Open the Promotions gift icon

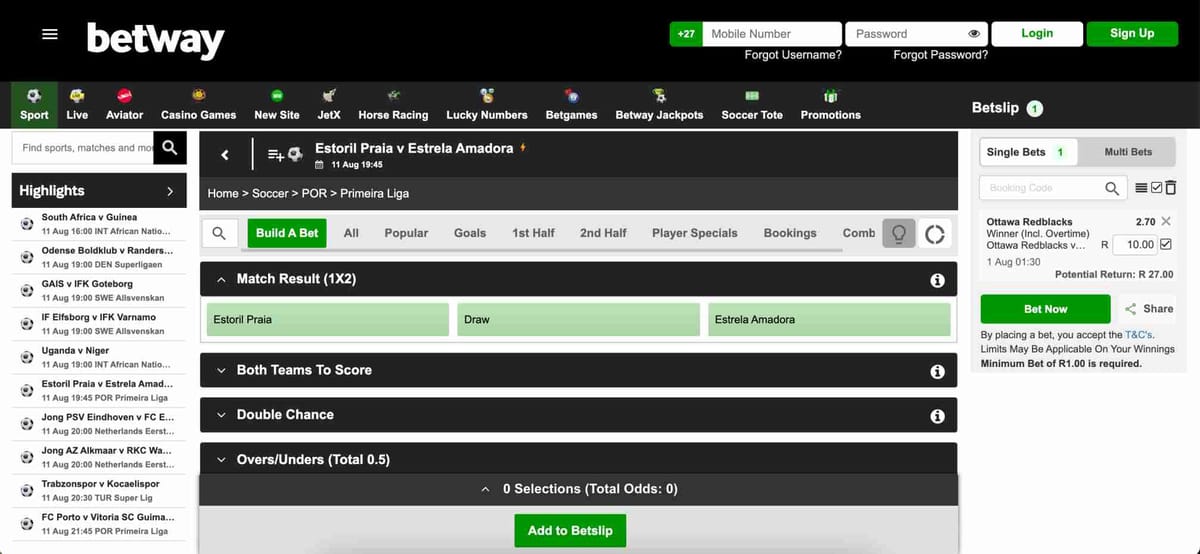pyautogui.click(x=830, y=96)
